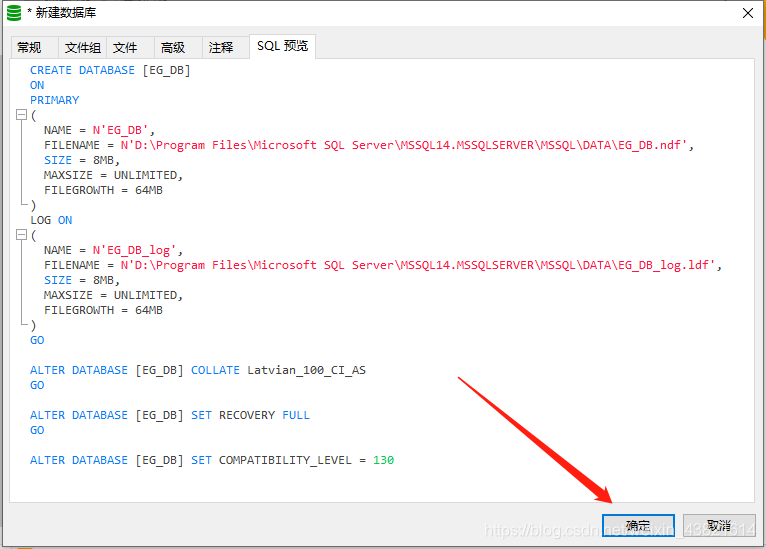Click the FILENAME line ending EG_DB_log.ldf
Screen dimensions: 766x549
click(383, 265)
